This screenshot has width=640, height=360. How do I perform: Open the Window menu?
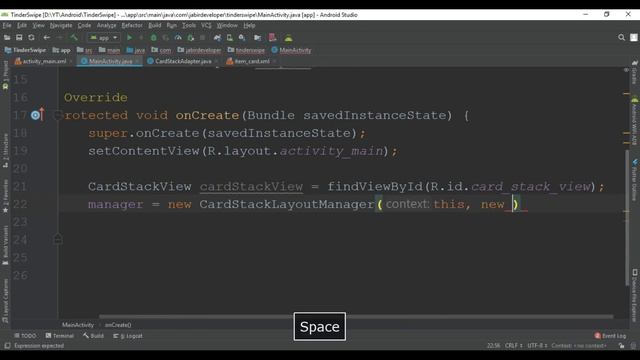[227, 25]
